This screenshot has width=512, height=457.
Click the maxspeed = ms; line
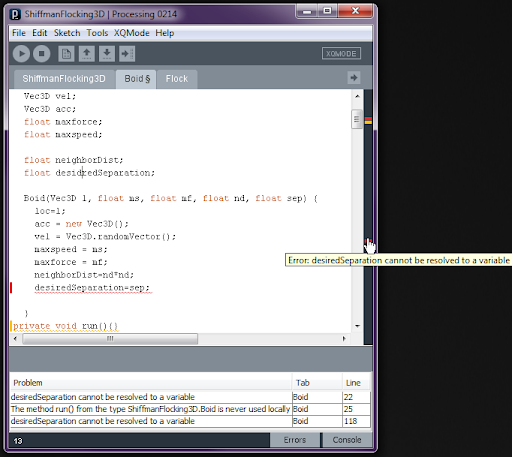pyautogui.click(x=71, y=249)
